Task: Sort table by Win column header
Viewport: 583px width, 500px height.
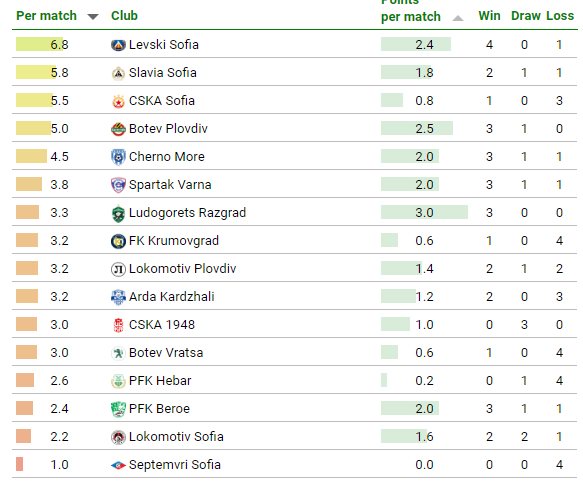Action: pyautogui.click(x=489, y=16)
